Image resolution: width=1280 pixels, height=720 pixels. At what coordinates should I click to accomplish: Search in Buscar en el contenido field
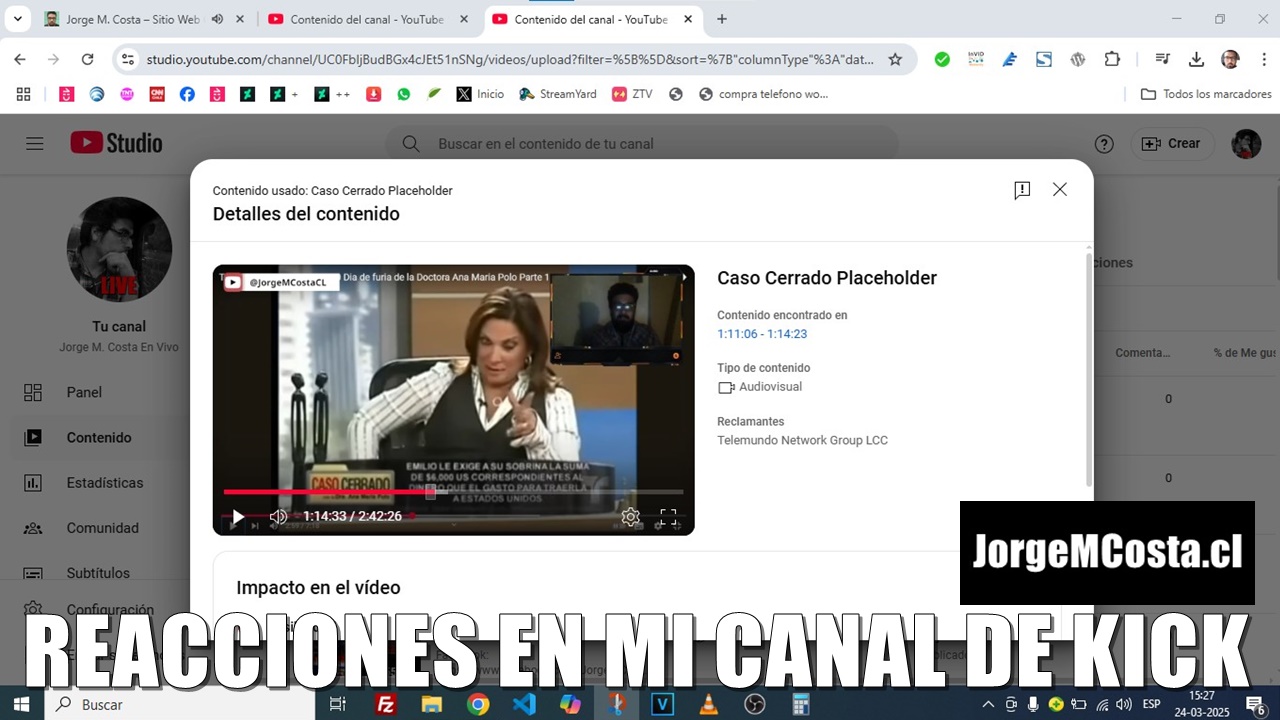640,144
